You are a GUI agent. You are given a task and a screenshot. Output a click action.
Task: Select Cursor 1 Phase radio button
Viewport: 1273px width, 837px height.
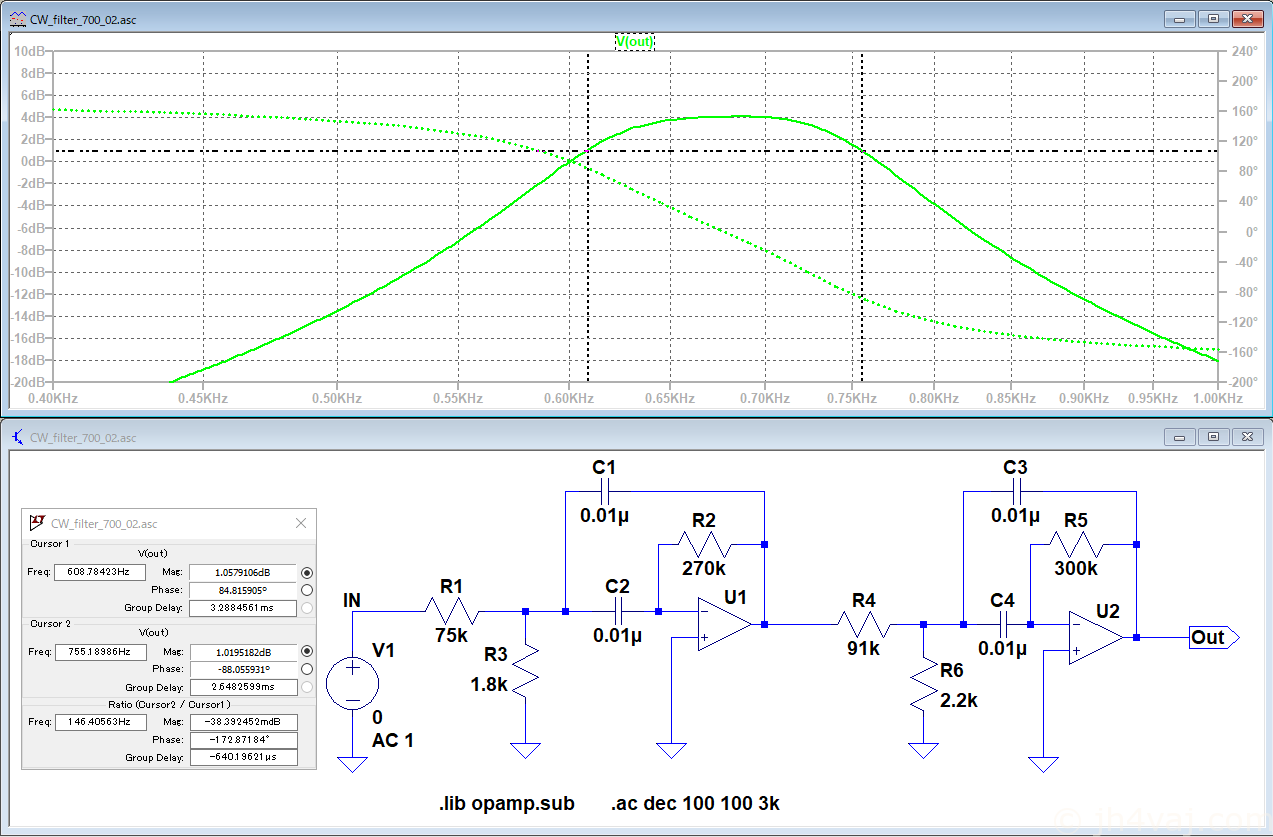click(x=307, y=590)
